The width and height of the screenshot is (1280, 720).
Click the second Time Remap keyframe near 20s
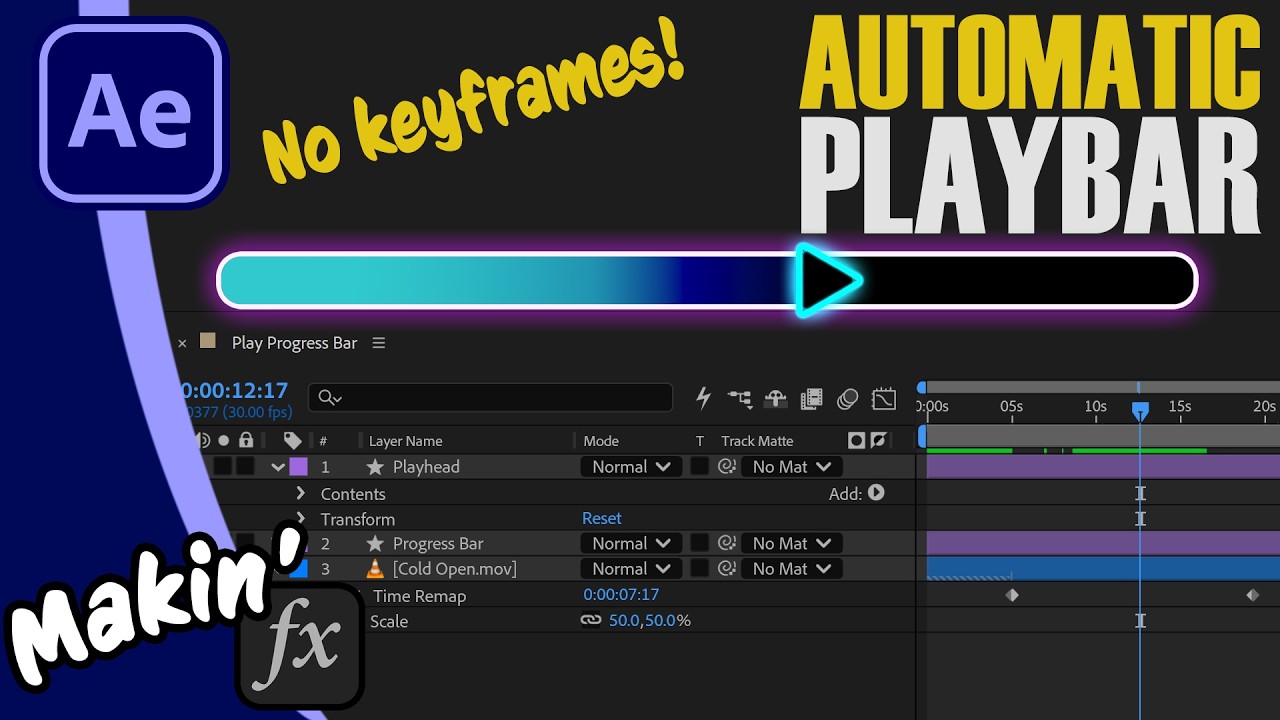coord(1253,595)
